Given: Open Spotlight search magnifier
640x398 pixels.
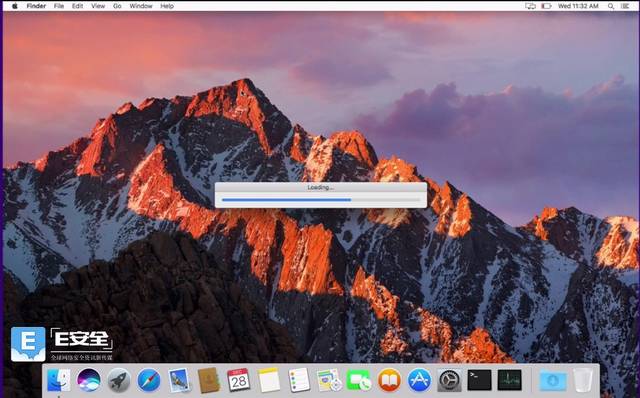Looking at the screenshot, I should coord(611,6).
